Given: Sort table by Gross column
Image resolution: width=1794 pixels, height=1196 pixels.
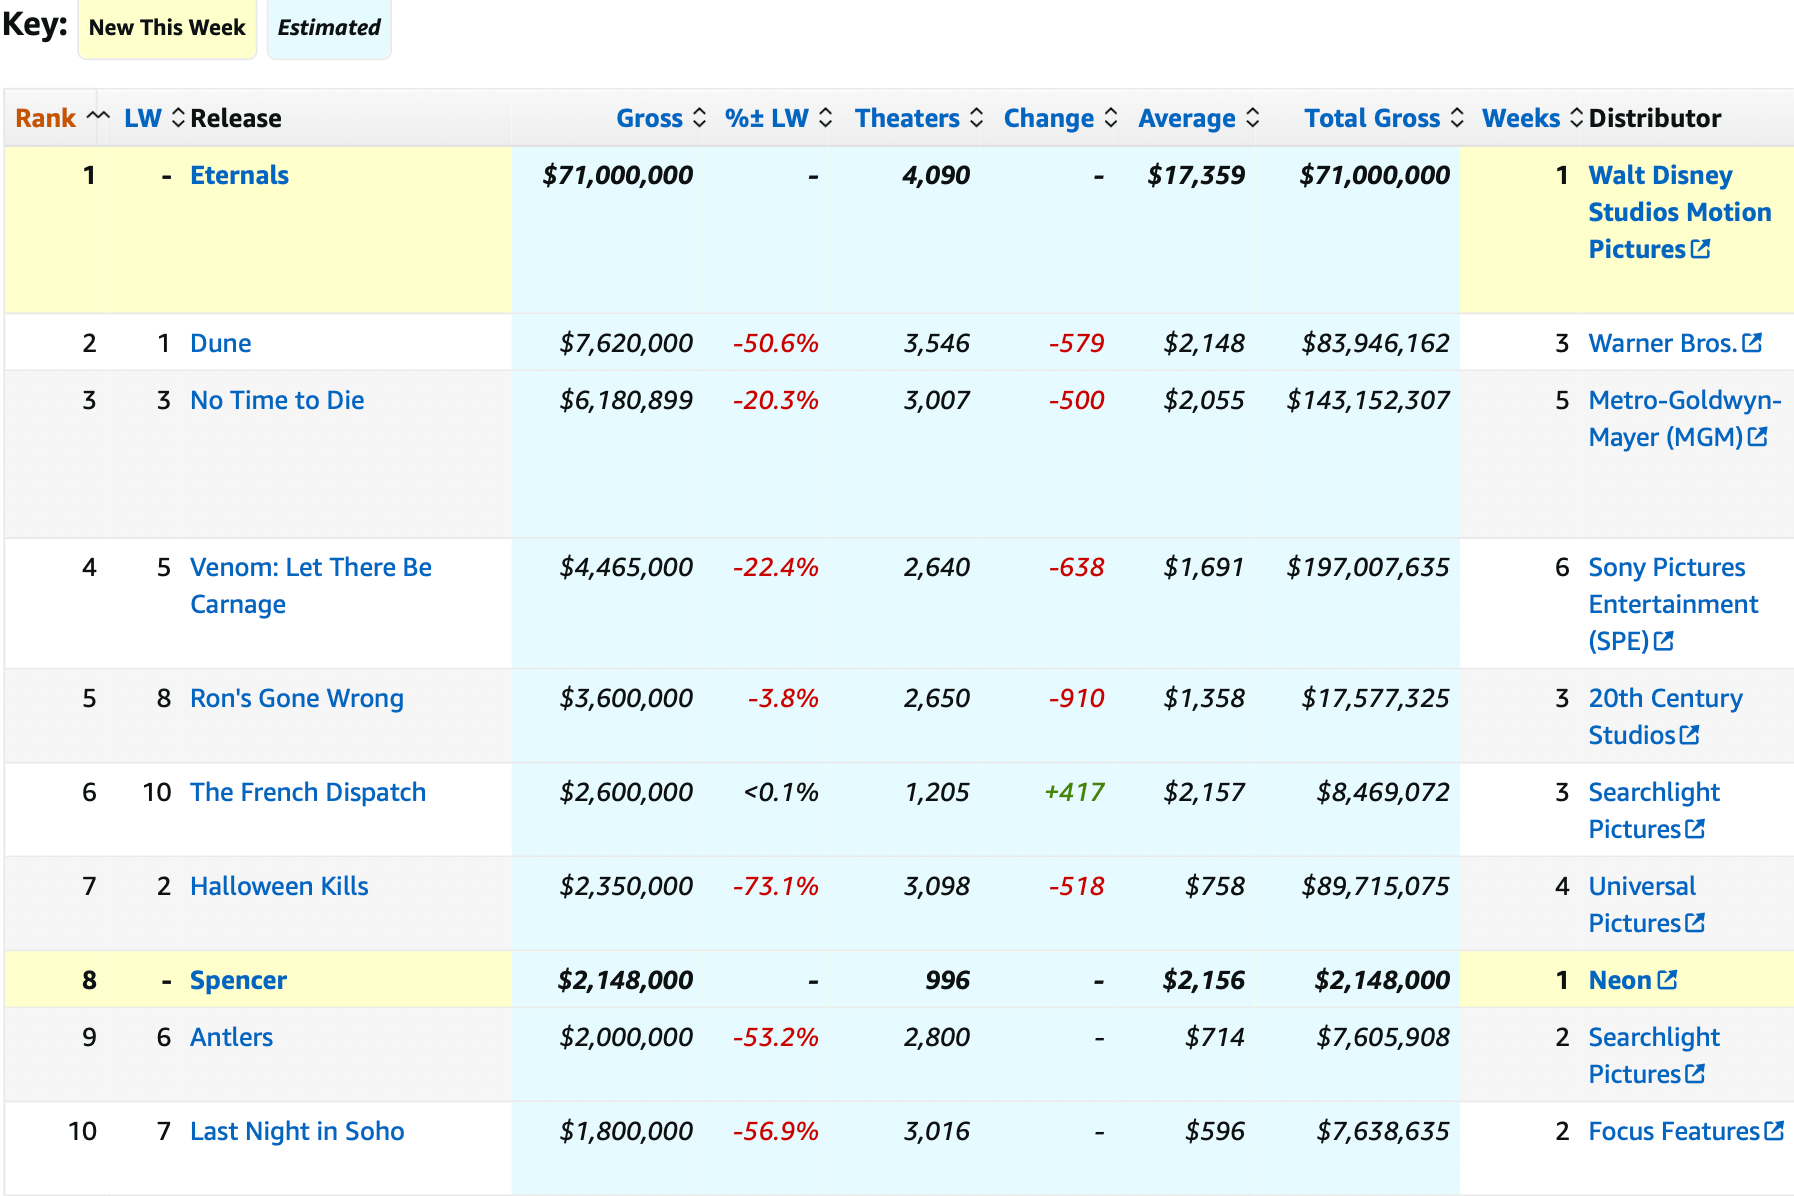Looking at the screenshot, I should pos(660,118).
